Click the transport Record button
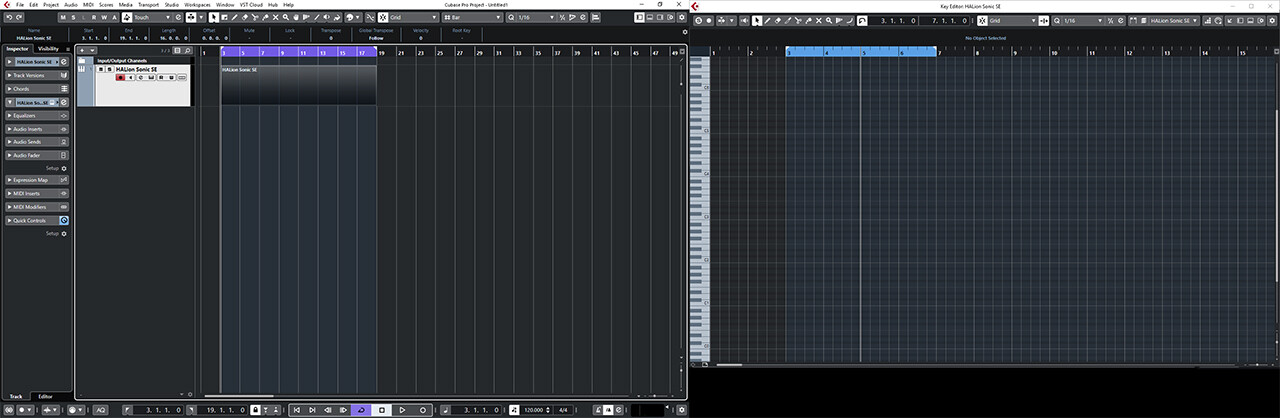This screenshot has height=418, width=1280. click(423, 410)
